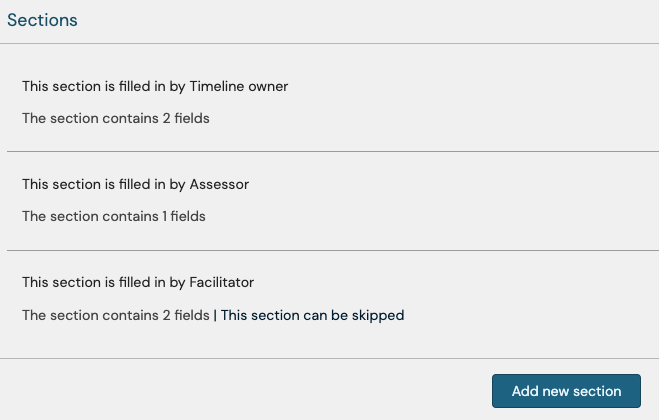This screenshot has width=659, height=420.
Task: Click the Add new section button
Action: pos(566,391)
